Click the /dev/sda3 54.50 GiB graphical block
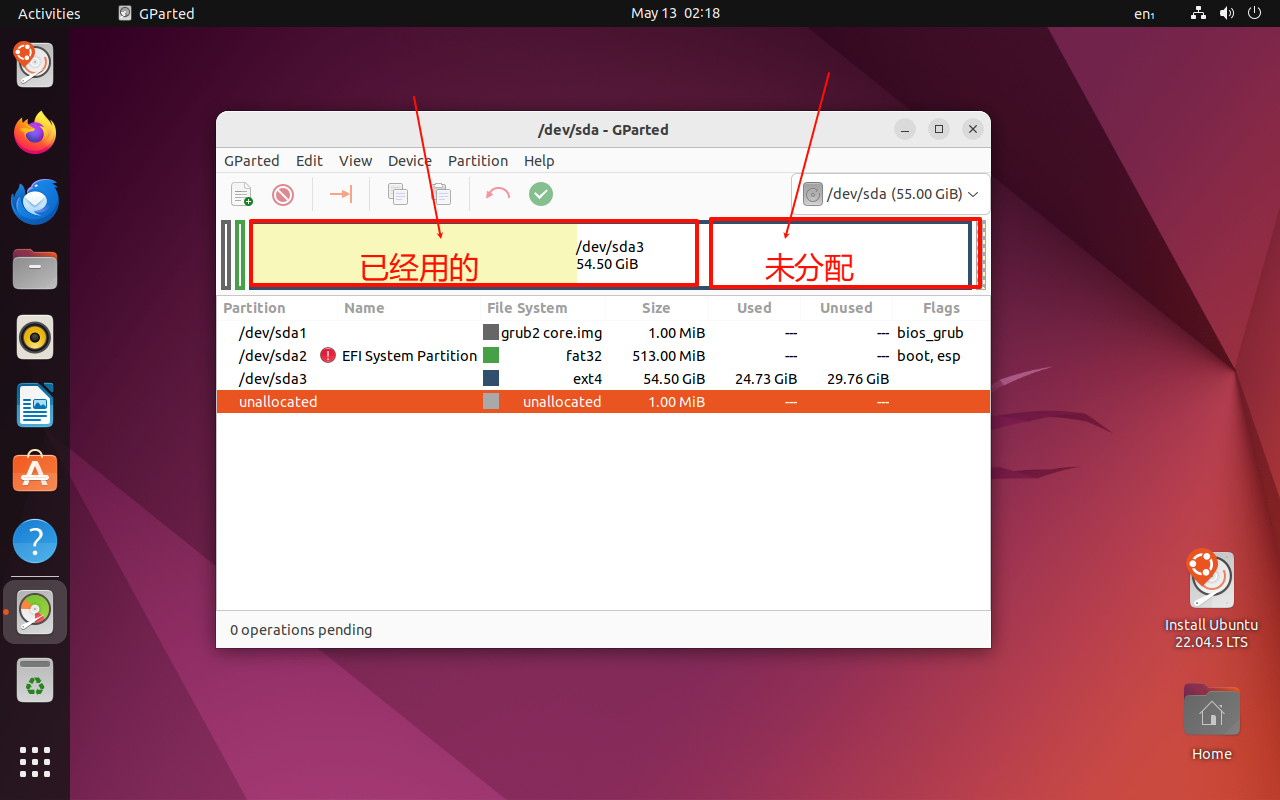Viewport: 1280px width, 800px height. tap(609, 255)
